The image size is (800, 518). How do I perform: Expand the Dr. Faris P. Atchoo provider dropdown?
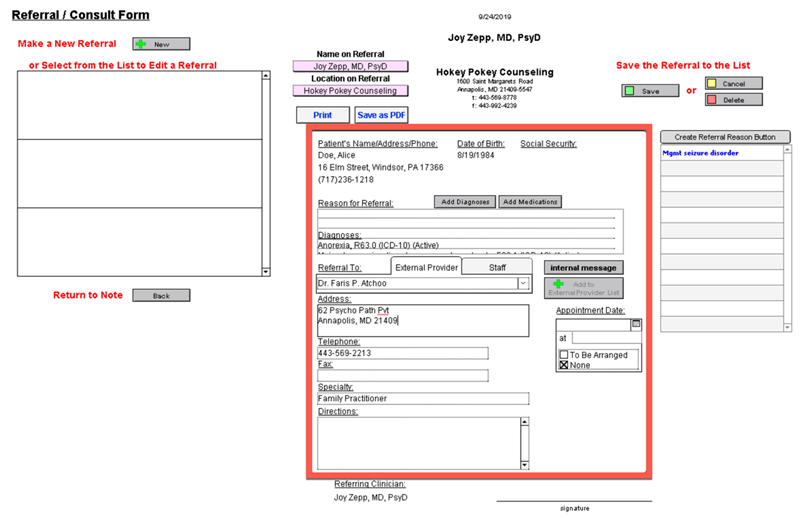523,284
